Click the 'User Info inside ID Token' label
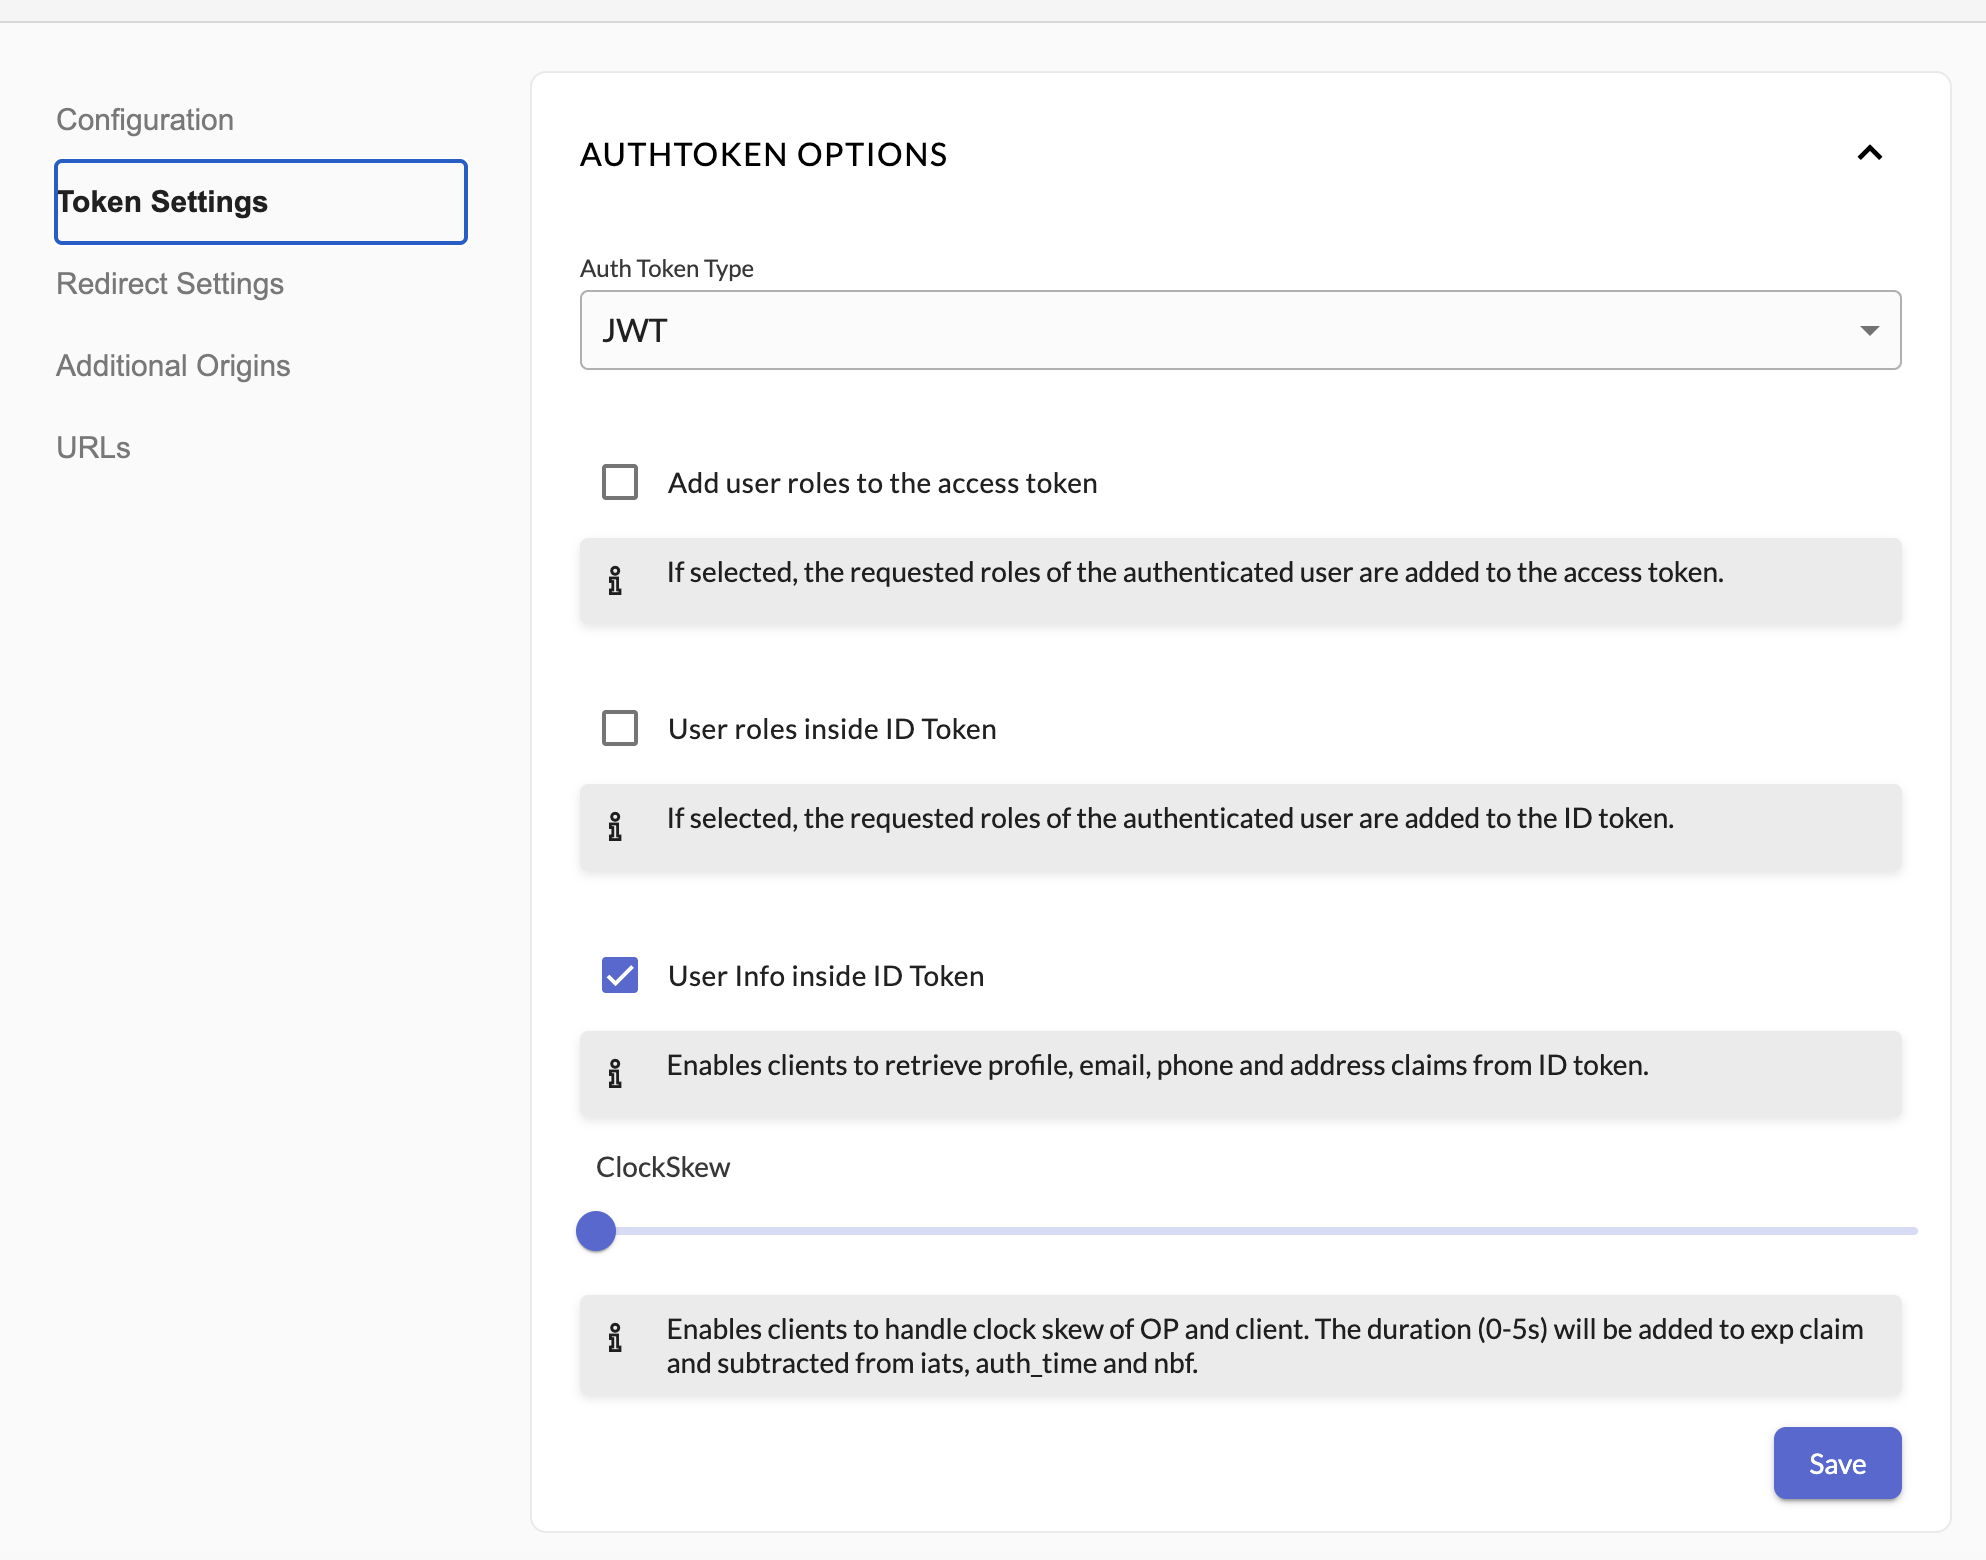Image resolution: width=1986 pixels, height=1560 pixels. pyautogui.click(x=826, y=976)
